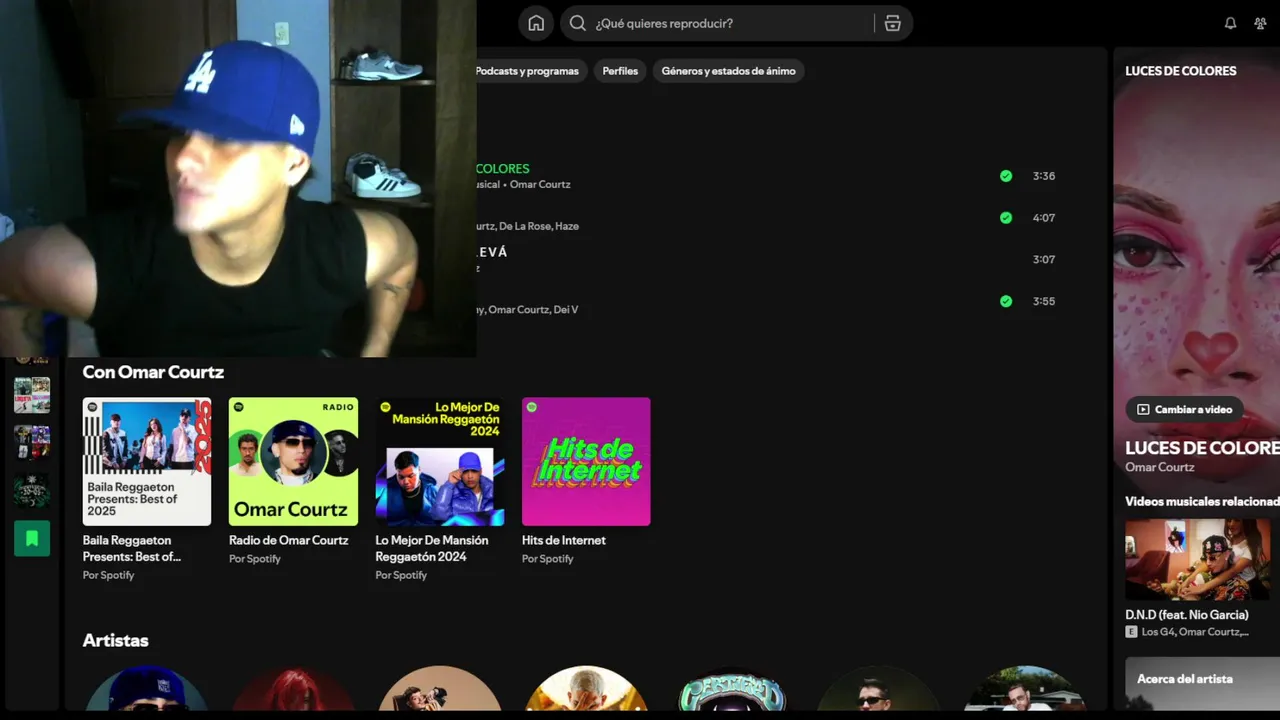Open D.N.D (feat. Nio Garcia) video thumbnail
The width and height of the screenshot is (1280, 720).
pyautogui.click(x=1198, y=559)
